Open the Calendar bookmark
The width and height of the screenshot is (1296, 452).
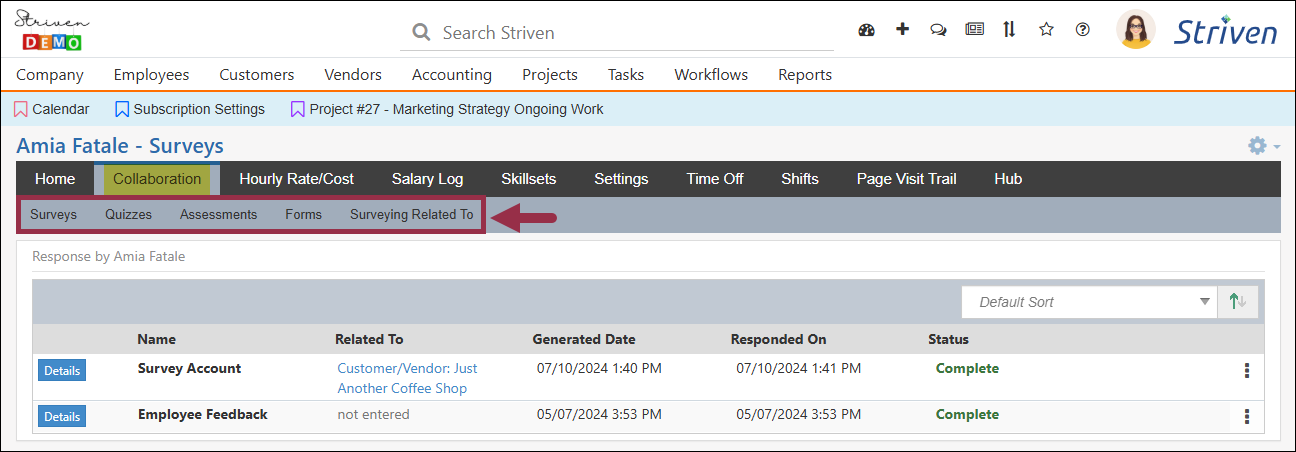point(52,109)
